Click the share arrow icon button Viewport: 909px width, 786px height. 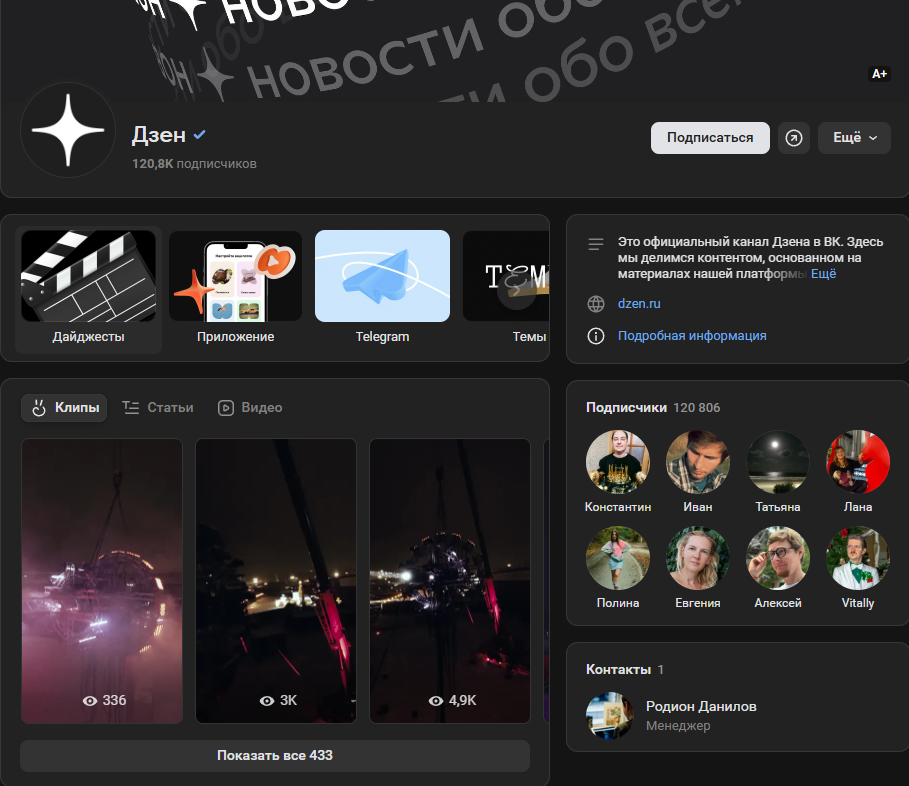(794, 138)
